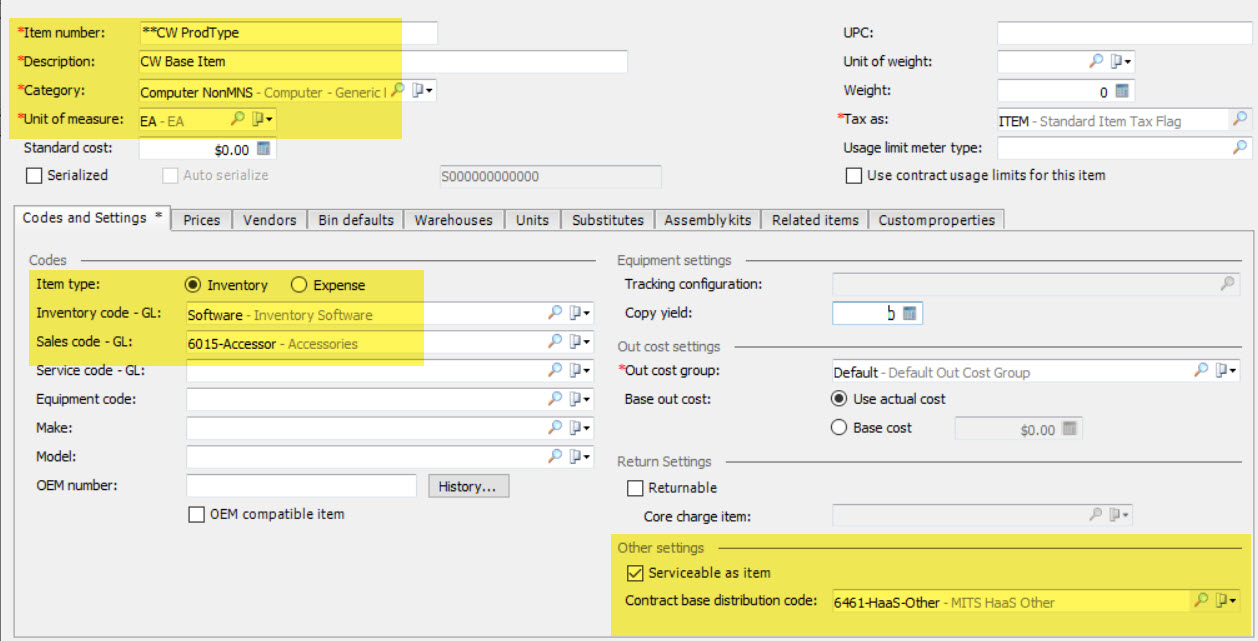Open calculator icon beside Copy yield

tap(910, 314)
